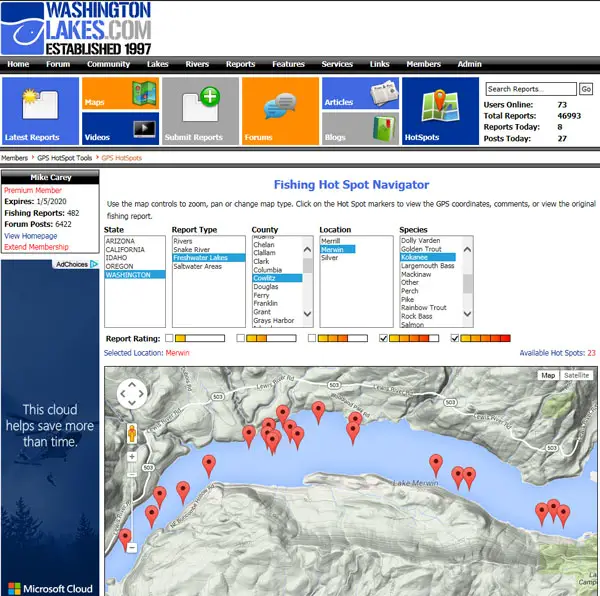Click the Washington Lakes fish logo

23,28
